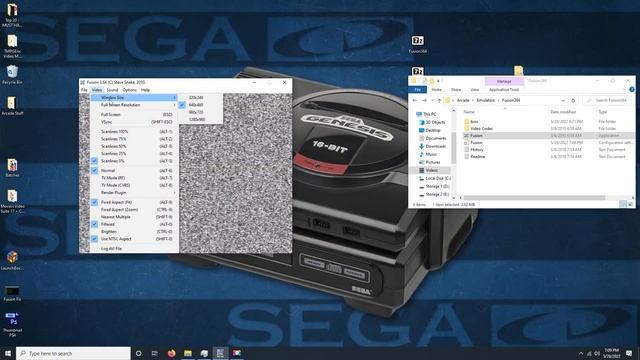Select the Fusion Fix desktop icon

coord(12,293)
